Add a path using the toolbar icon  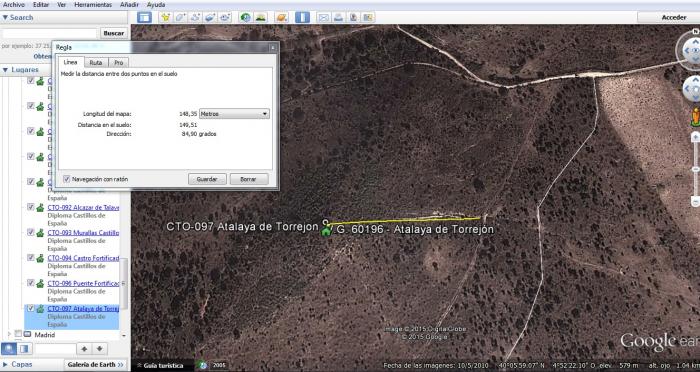(x=195, y=17)
